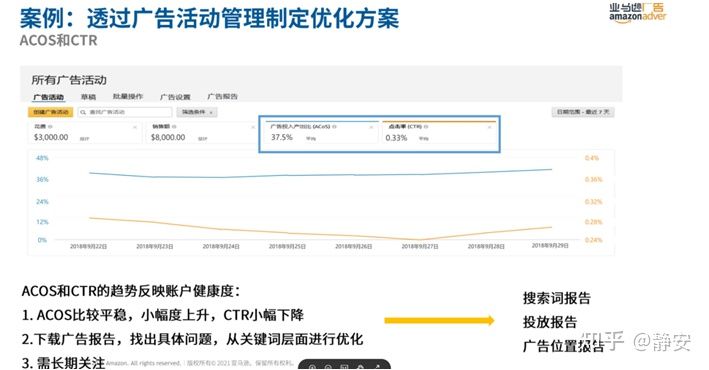The height and width of the screenshot is (370, 709).
Task: Close the ACoS metric card
Action: [372, 128]
